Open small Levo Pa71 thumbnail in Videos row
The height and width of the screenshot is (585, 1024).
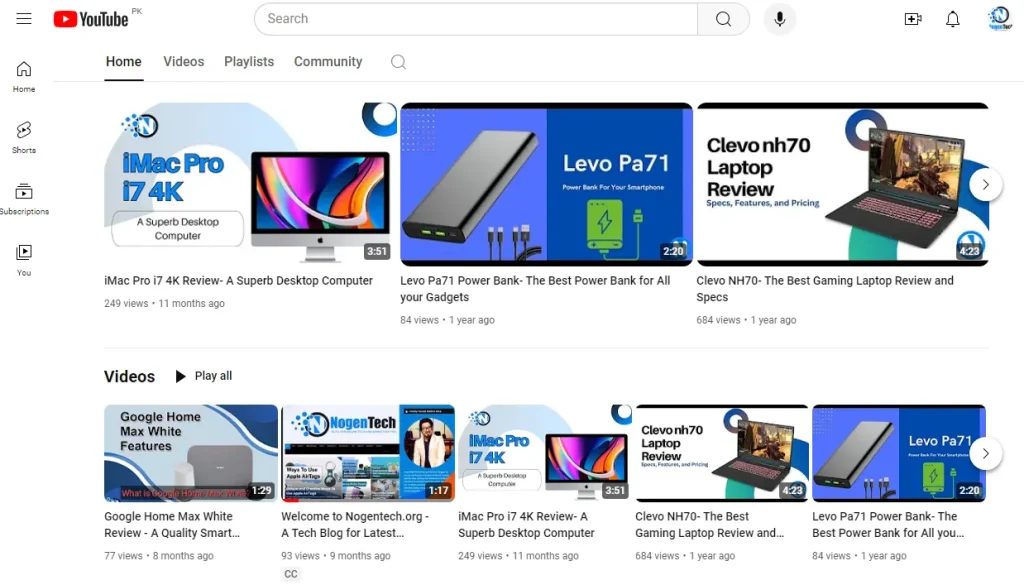[899, 453]
